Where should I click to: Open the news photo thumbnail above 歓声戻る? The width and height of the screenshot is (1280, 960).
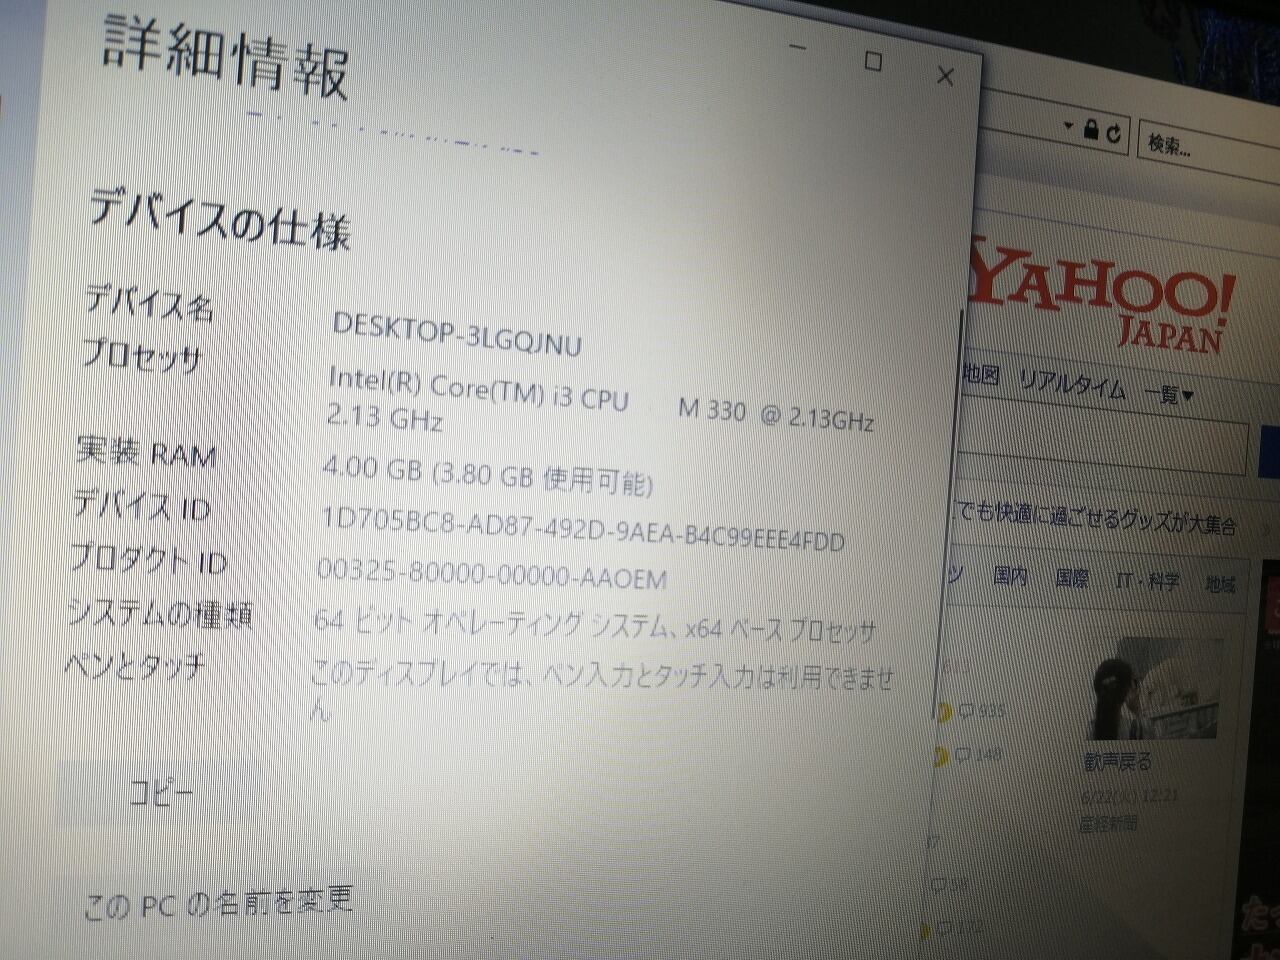pos(1154,690)
